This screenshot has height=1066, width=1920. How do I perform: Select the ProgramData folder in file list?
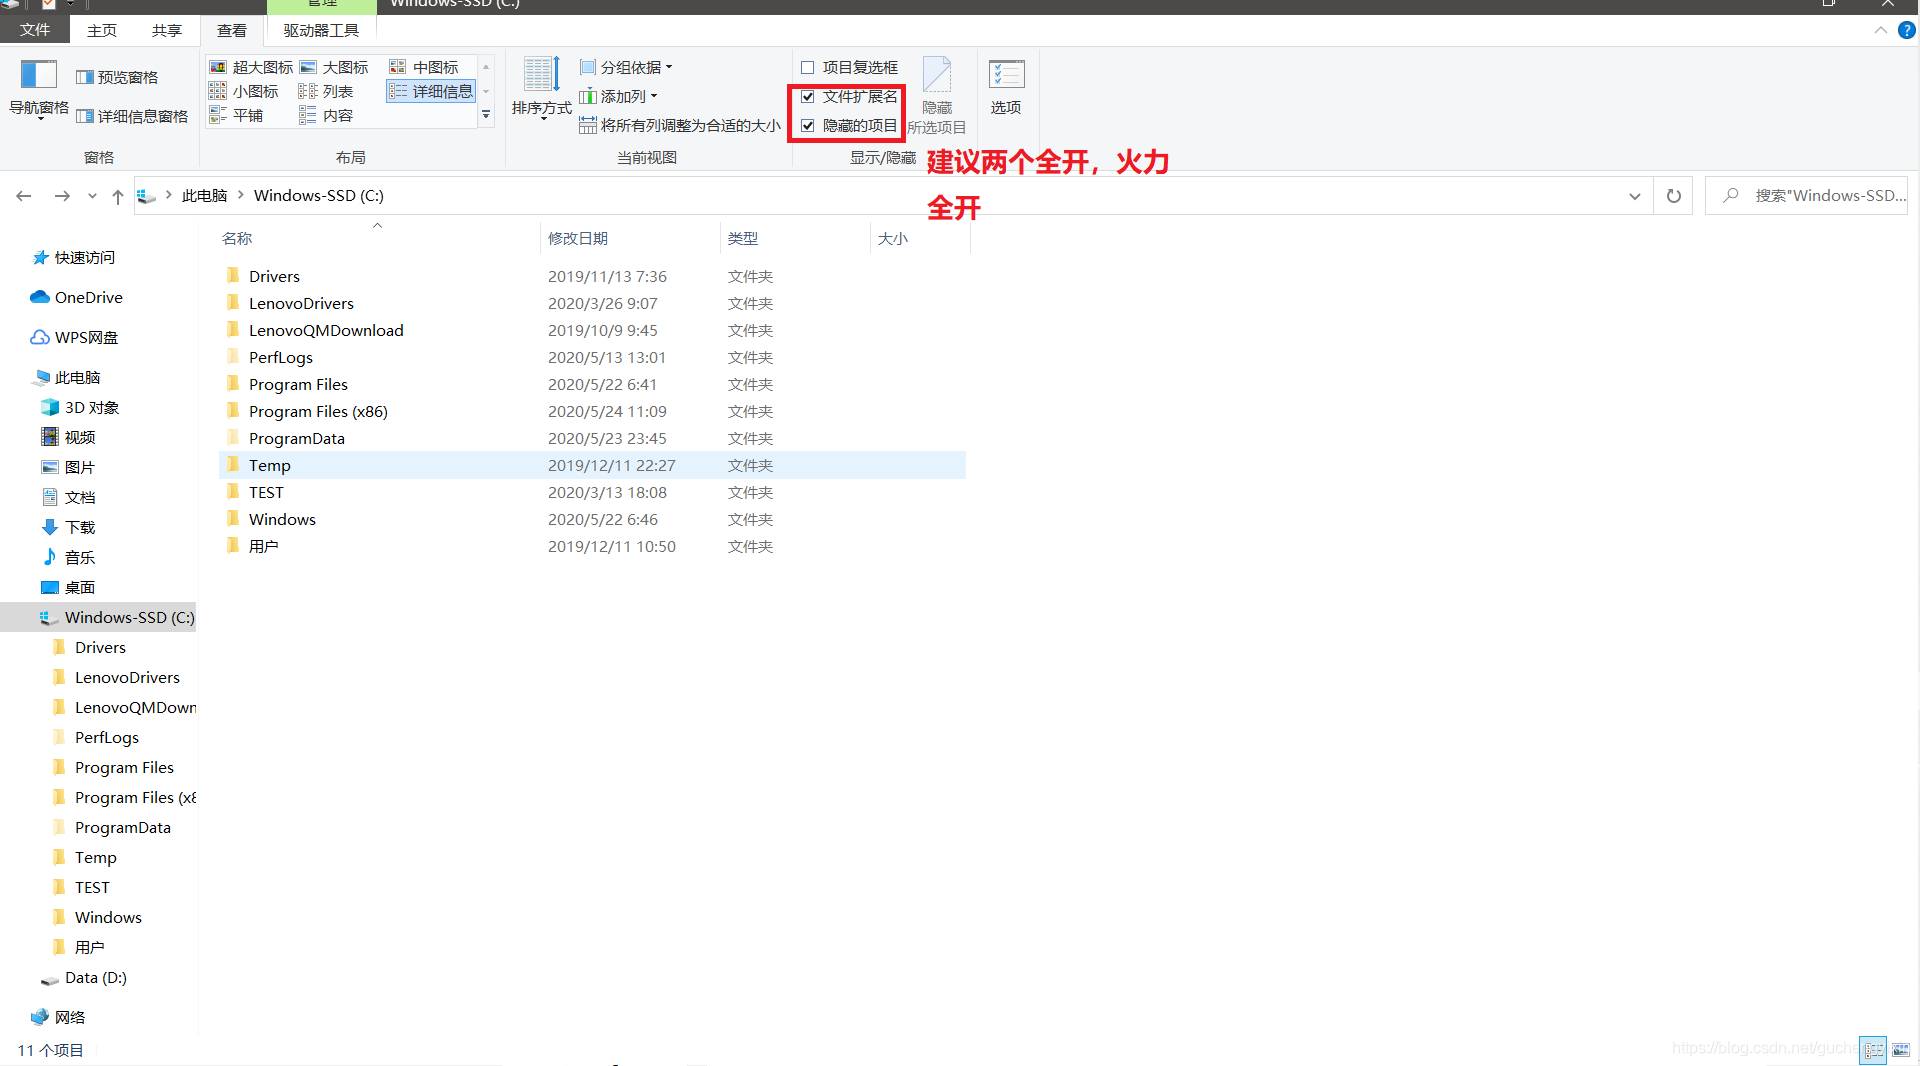(x=592, y=438)
